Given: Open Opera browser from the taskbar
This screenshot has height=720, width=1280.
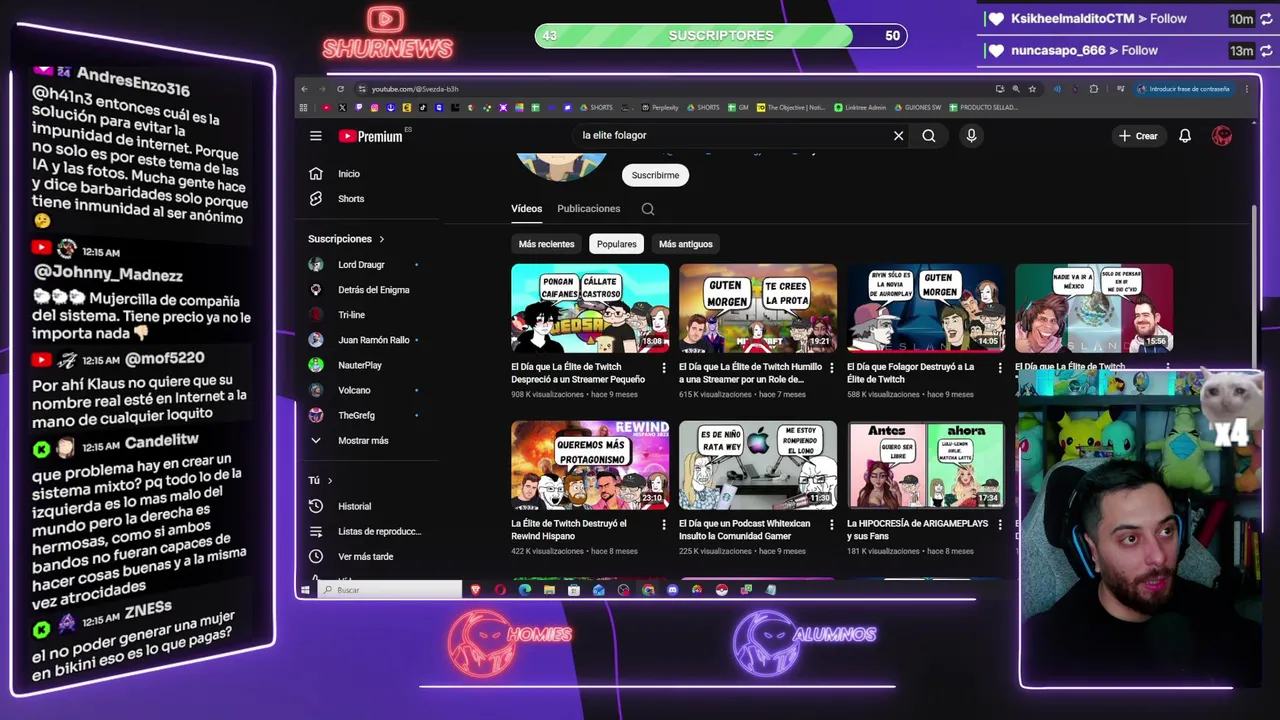Looking at the screenshot, I should (x=500, y=590).
